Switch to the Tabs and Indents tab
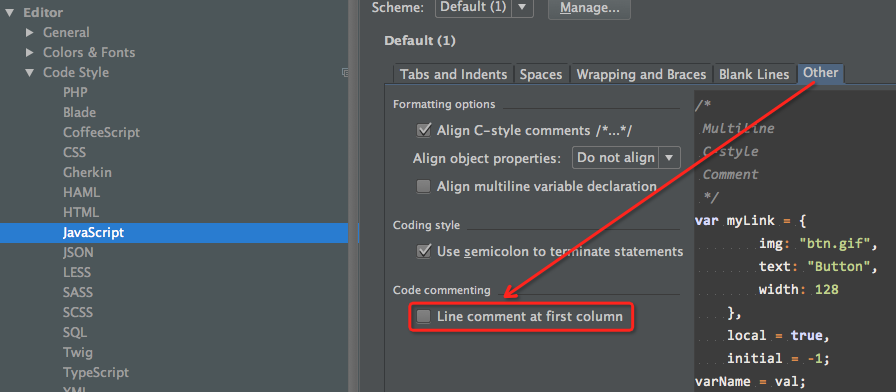 (x=454, y=74)
